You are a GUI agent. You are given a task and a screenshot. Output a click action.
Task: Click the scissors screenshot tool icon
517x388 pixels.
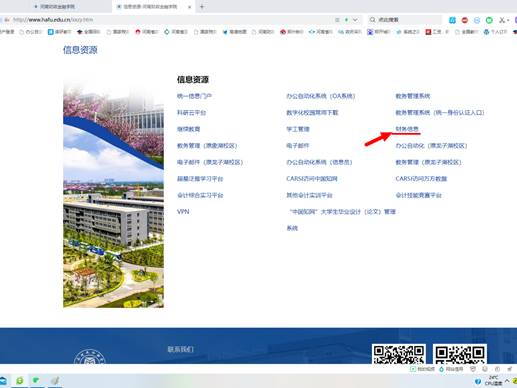(x=502, y=20)
